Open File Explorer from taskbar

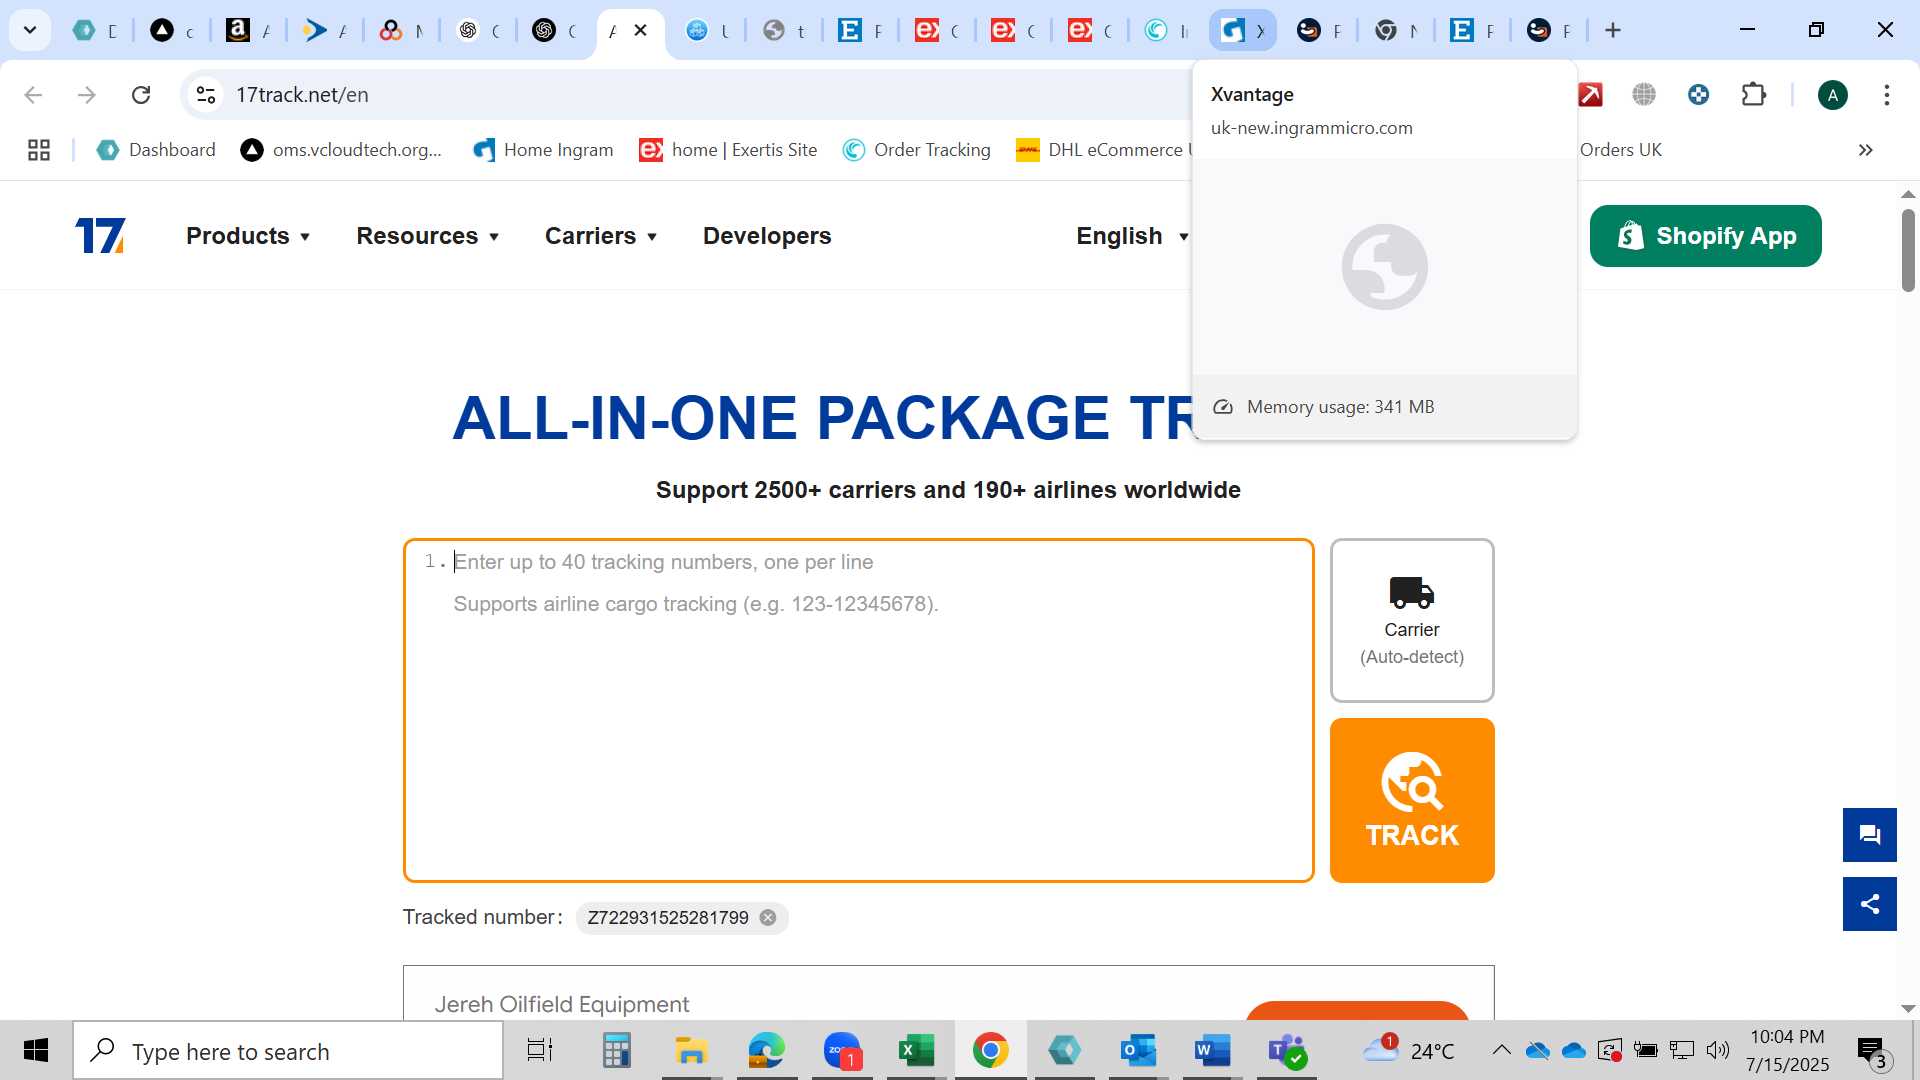[x=691, y=1050]
